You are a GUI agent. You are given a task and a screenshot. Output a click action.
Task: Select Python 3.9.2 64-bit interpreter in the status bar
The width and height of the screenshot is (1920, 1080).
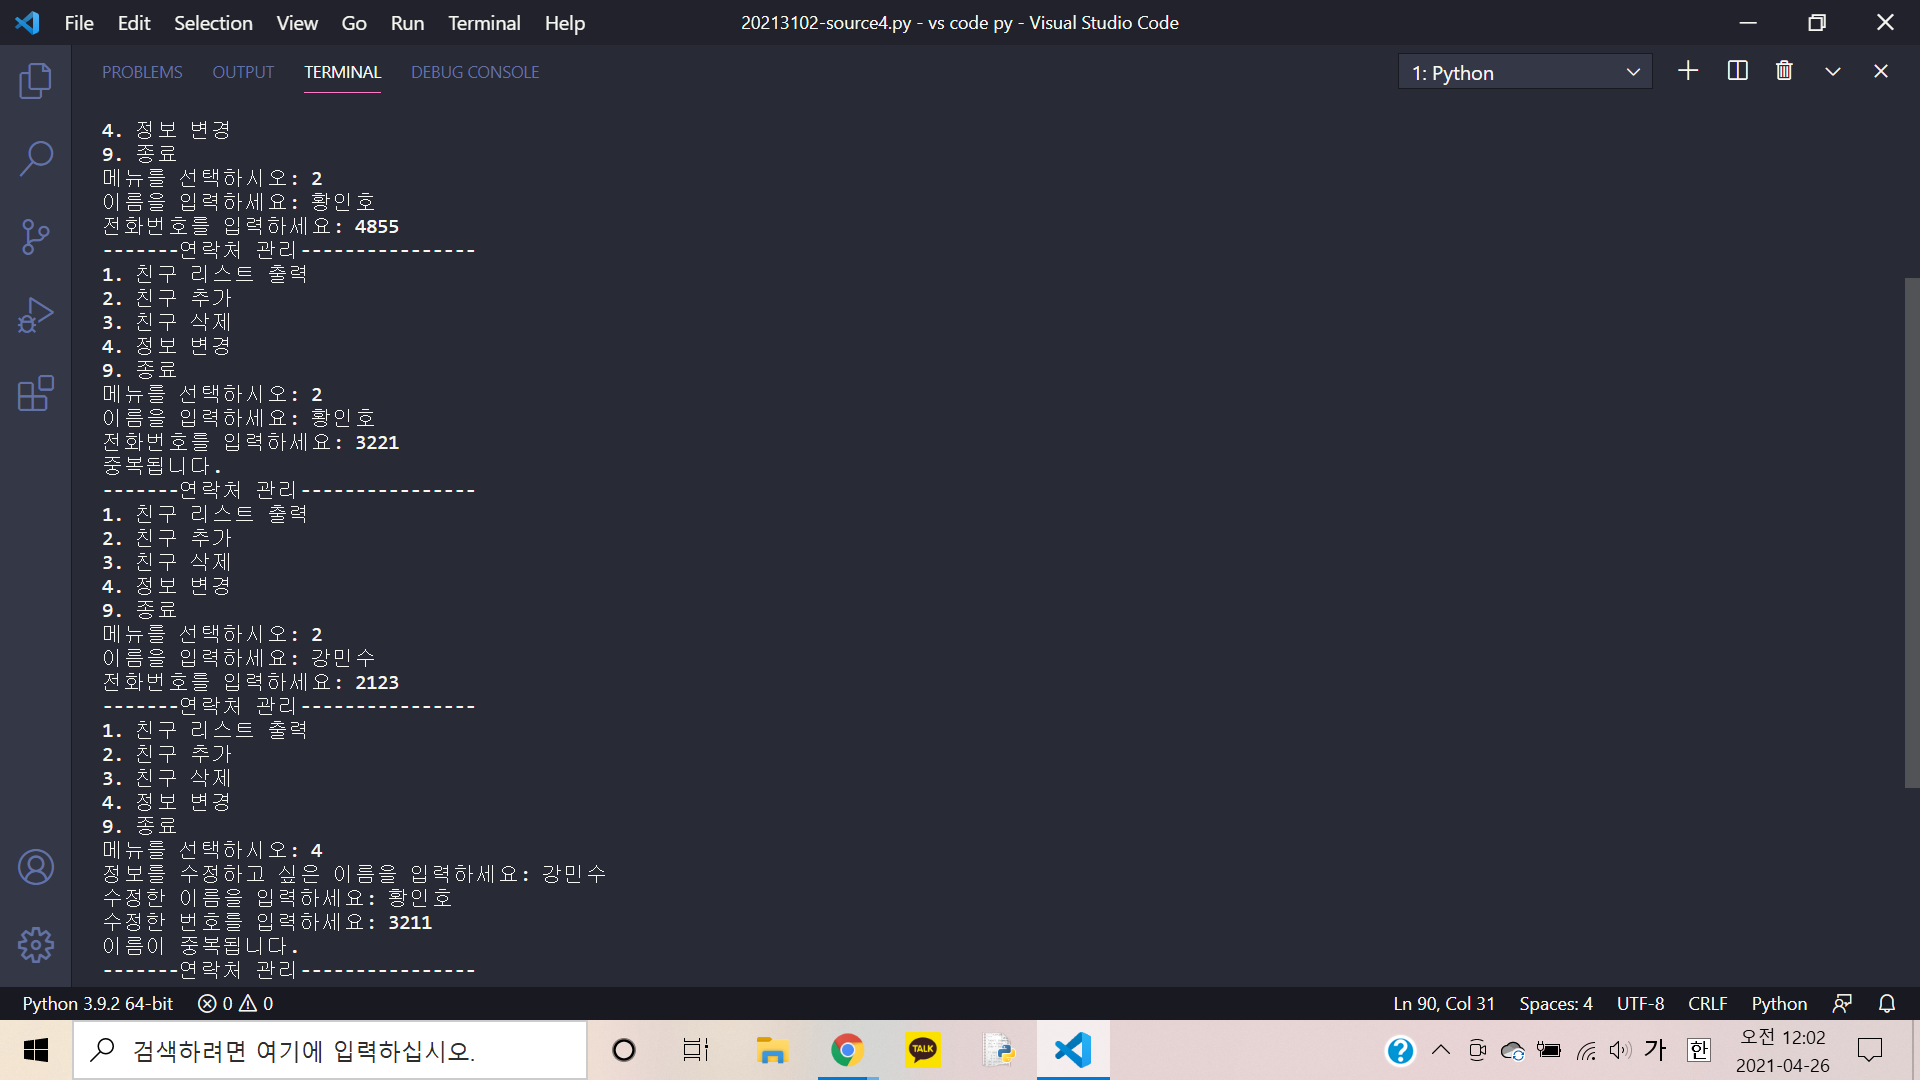(98, 1003)
